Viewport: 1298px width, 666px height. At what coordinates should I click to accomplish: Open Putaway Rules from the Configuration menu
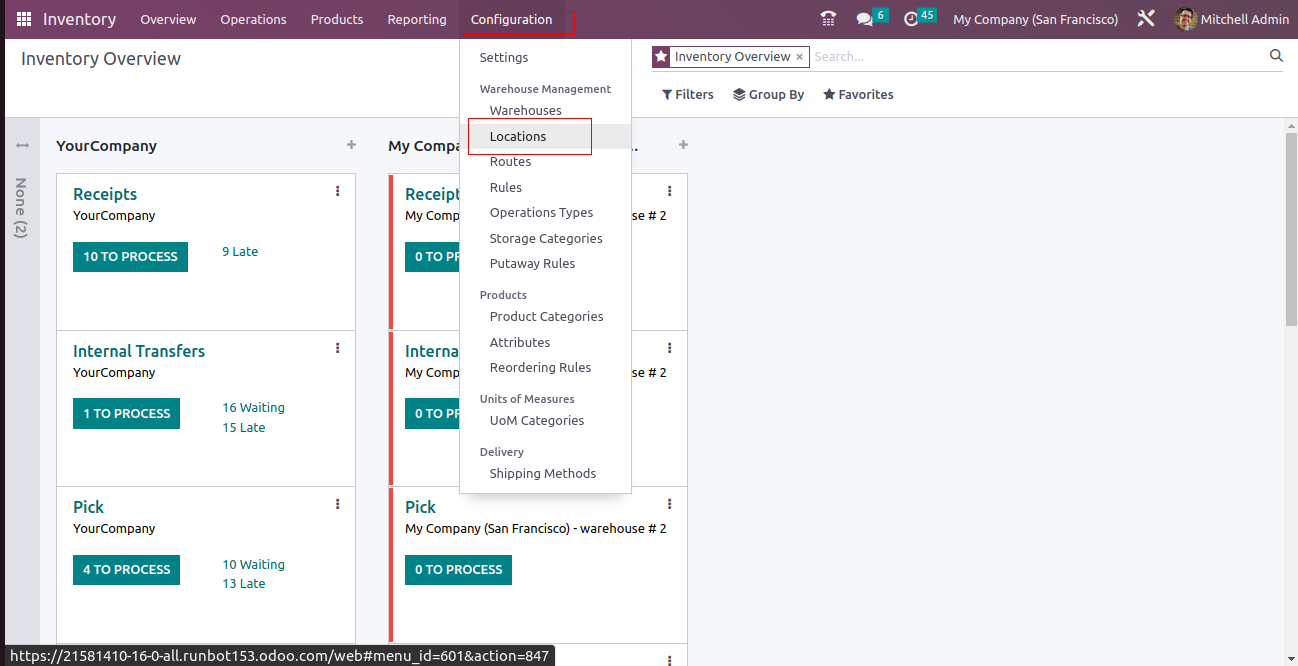point(532,264)
